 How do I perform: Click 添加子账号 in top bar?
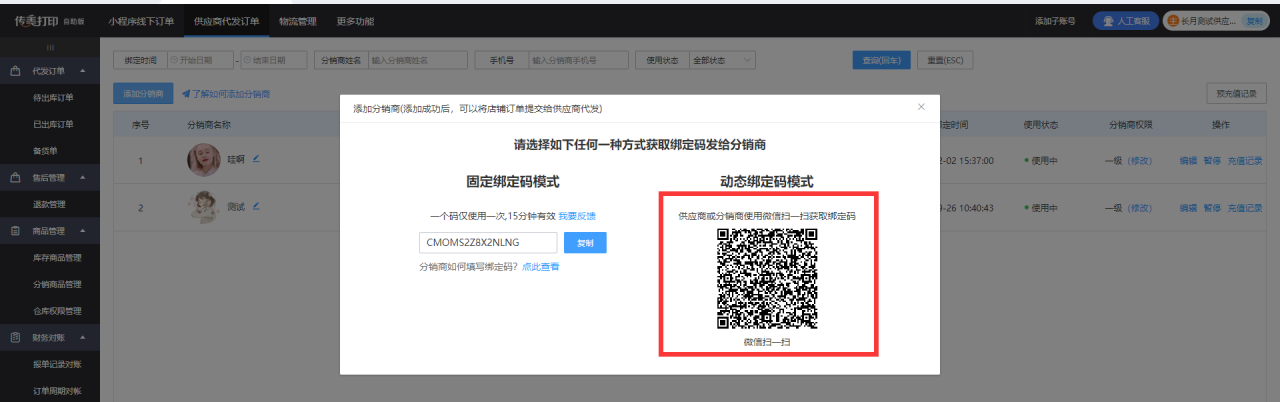tap(1055, 21)
